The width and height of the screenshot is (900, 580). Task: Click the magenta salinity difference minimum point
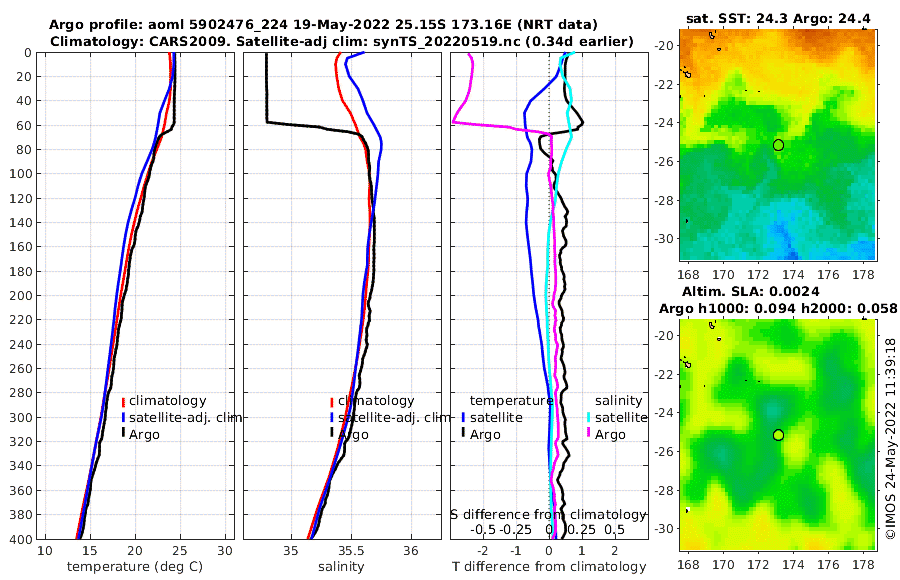click(454, 122)
